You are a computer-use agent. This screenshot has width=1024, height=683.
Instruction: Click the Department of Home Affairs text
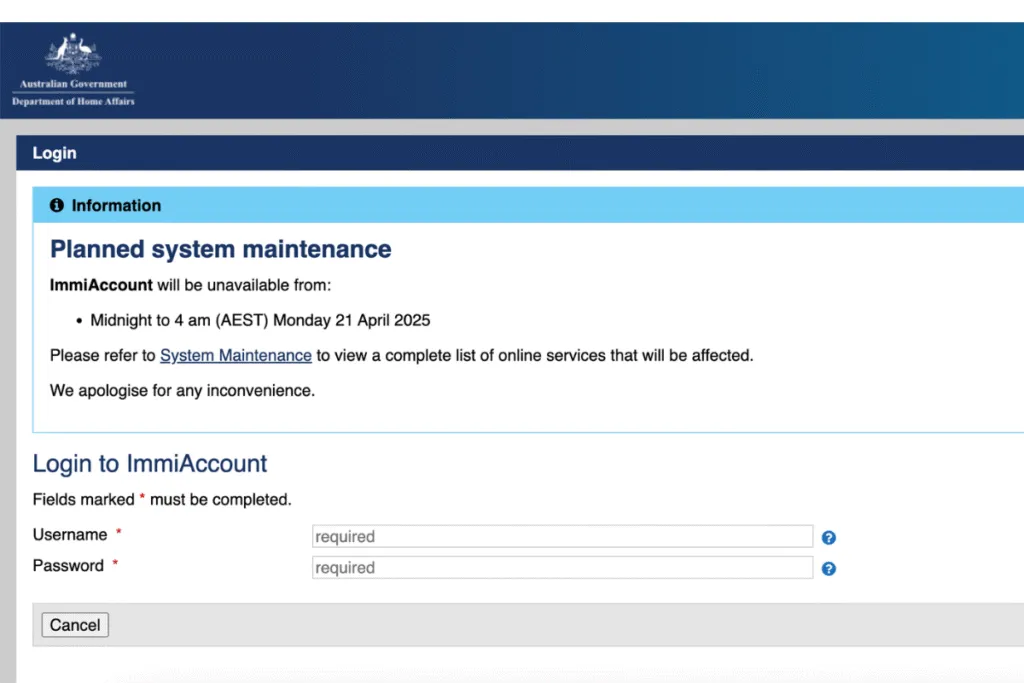pos(73,101)
